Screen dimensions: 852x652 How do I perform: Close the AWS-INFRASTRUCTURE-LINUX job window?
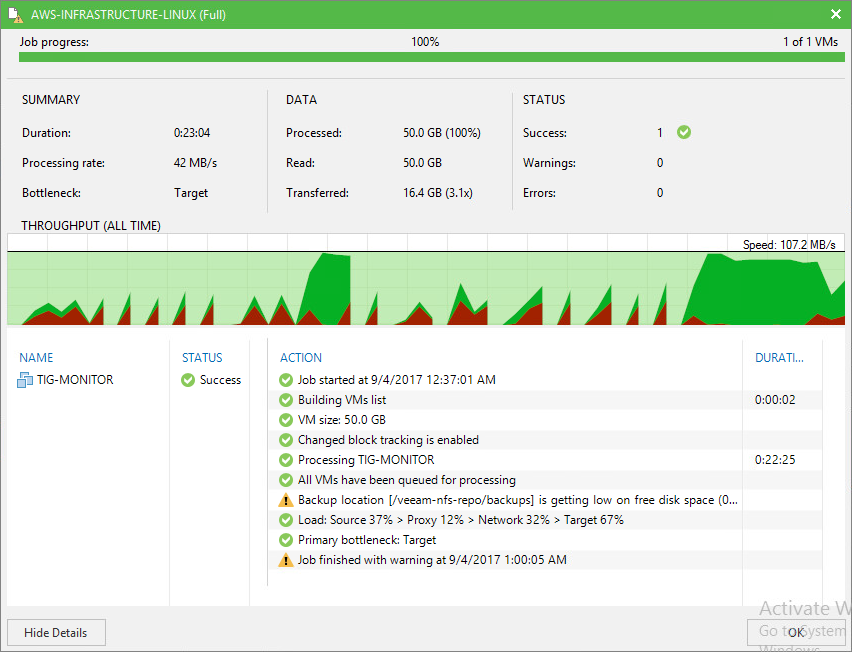[836, 15]
